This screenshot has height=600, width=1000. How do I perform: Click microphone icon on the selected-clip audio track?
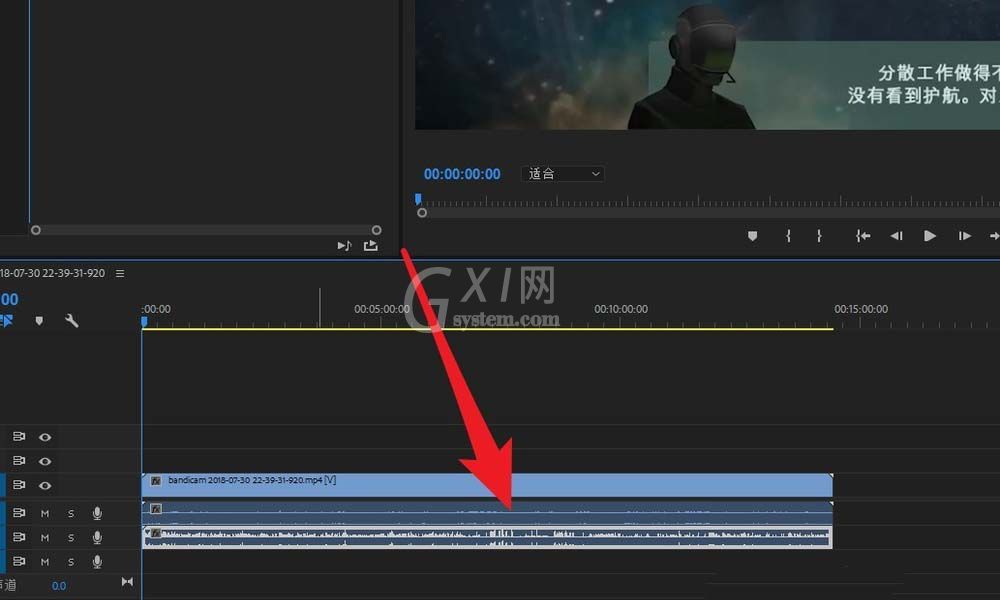97,537
